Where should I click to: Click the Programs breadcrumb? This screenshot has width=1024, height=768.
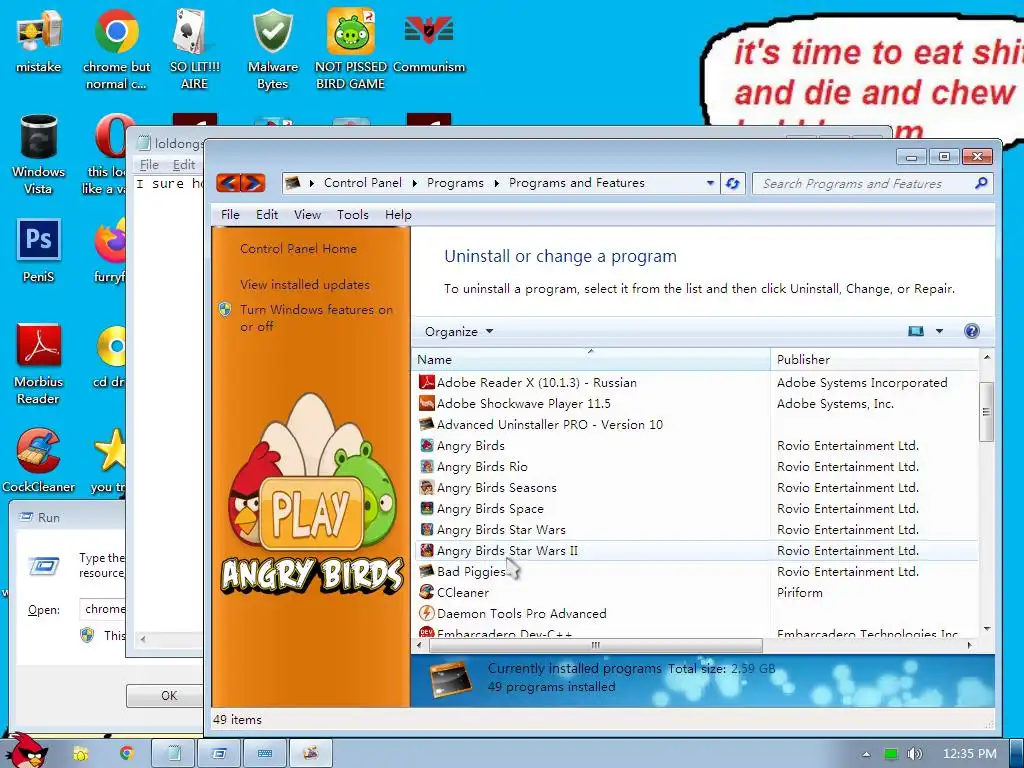tap(455, 183)
